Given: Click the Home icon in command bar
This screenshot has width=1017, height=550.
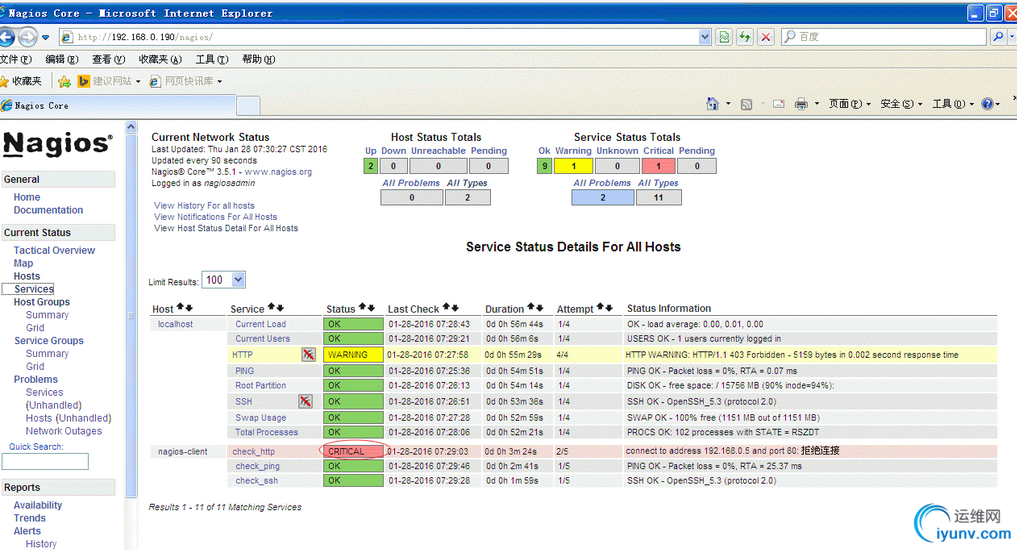Looking at the screenshot, I should coord(712,104).
